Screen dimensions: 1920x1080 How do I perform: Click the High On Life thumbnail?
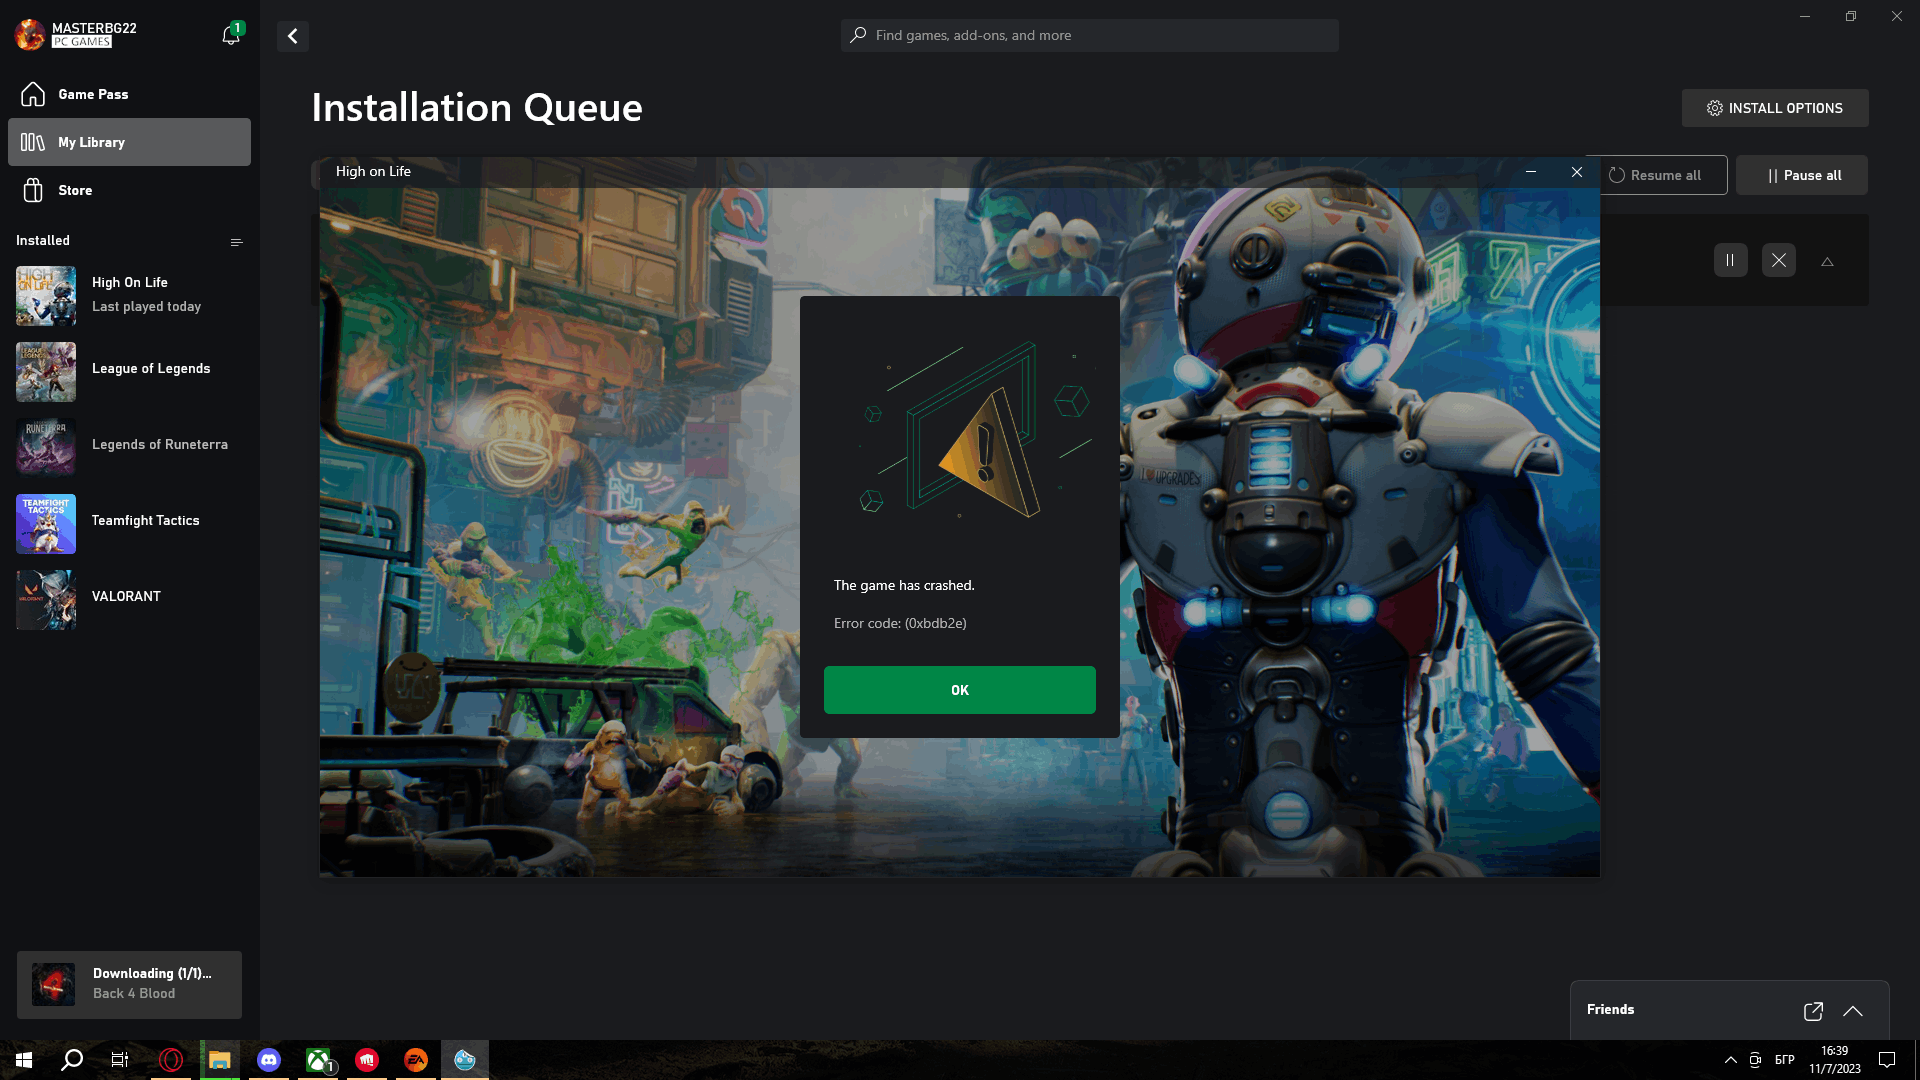[46, 296]
